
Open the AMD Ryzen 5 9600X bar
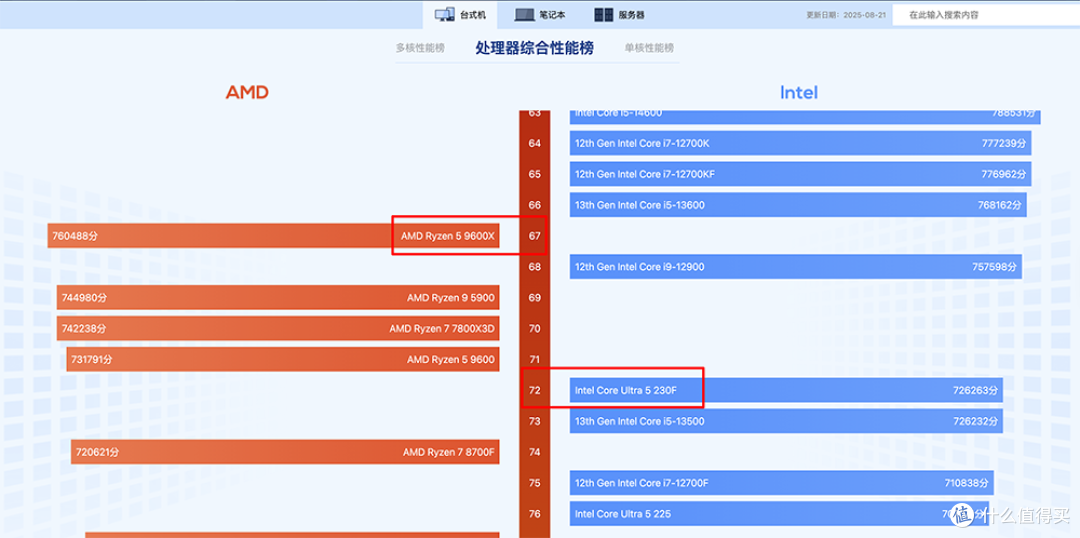[273, 236]
